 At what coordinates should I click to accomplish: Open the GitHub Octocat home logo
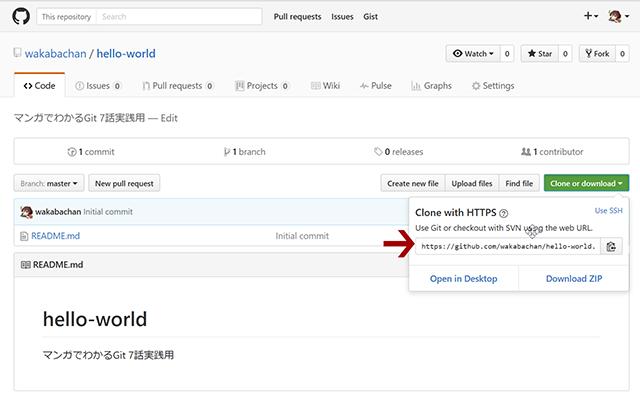click(x=21, y=17)
